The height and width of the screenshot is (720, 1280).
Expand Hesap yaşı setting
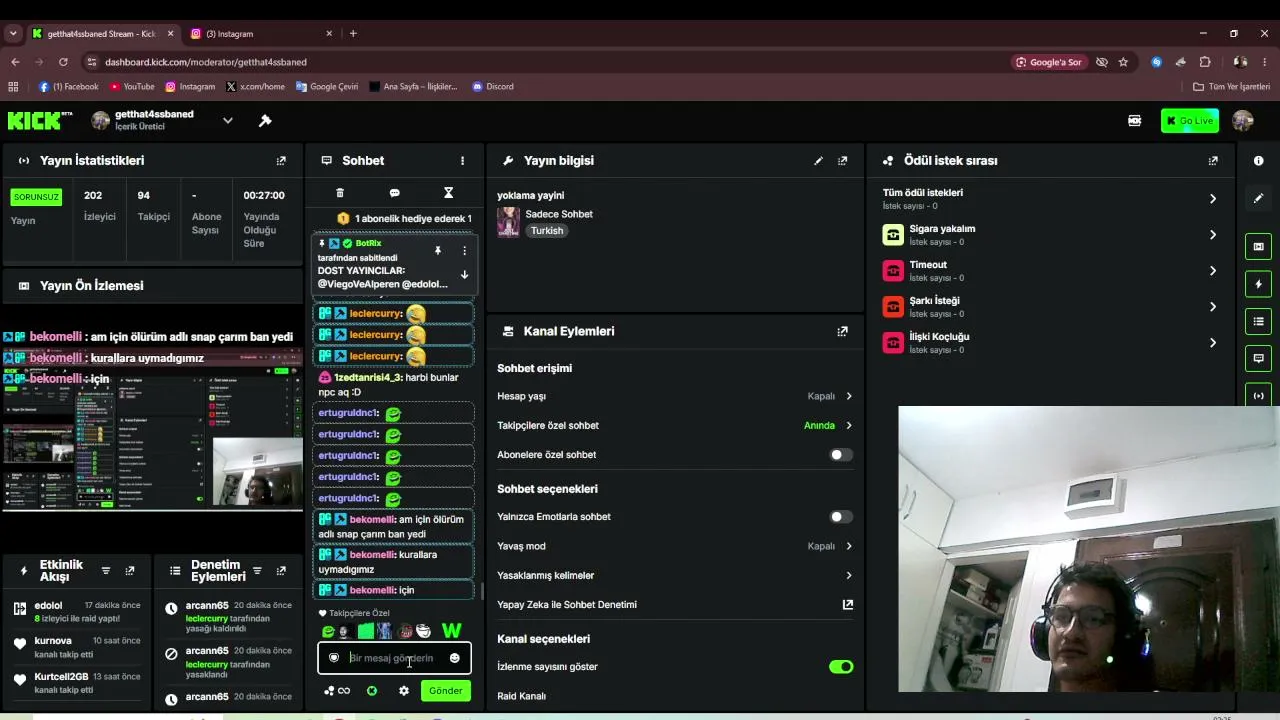coord(675,396)
